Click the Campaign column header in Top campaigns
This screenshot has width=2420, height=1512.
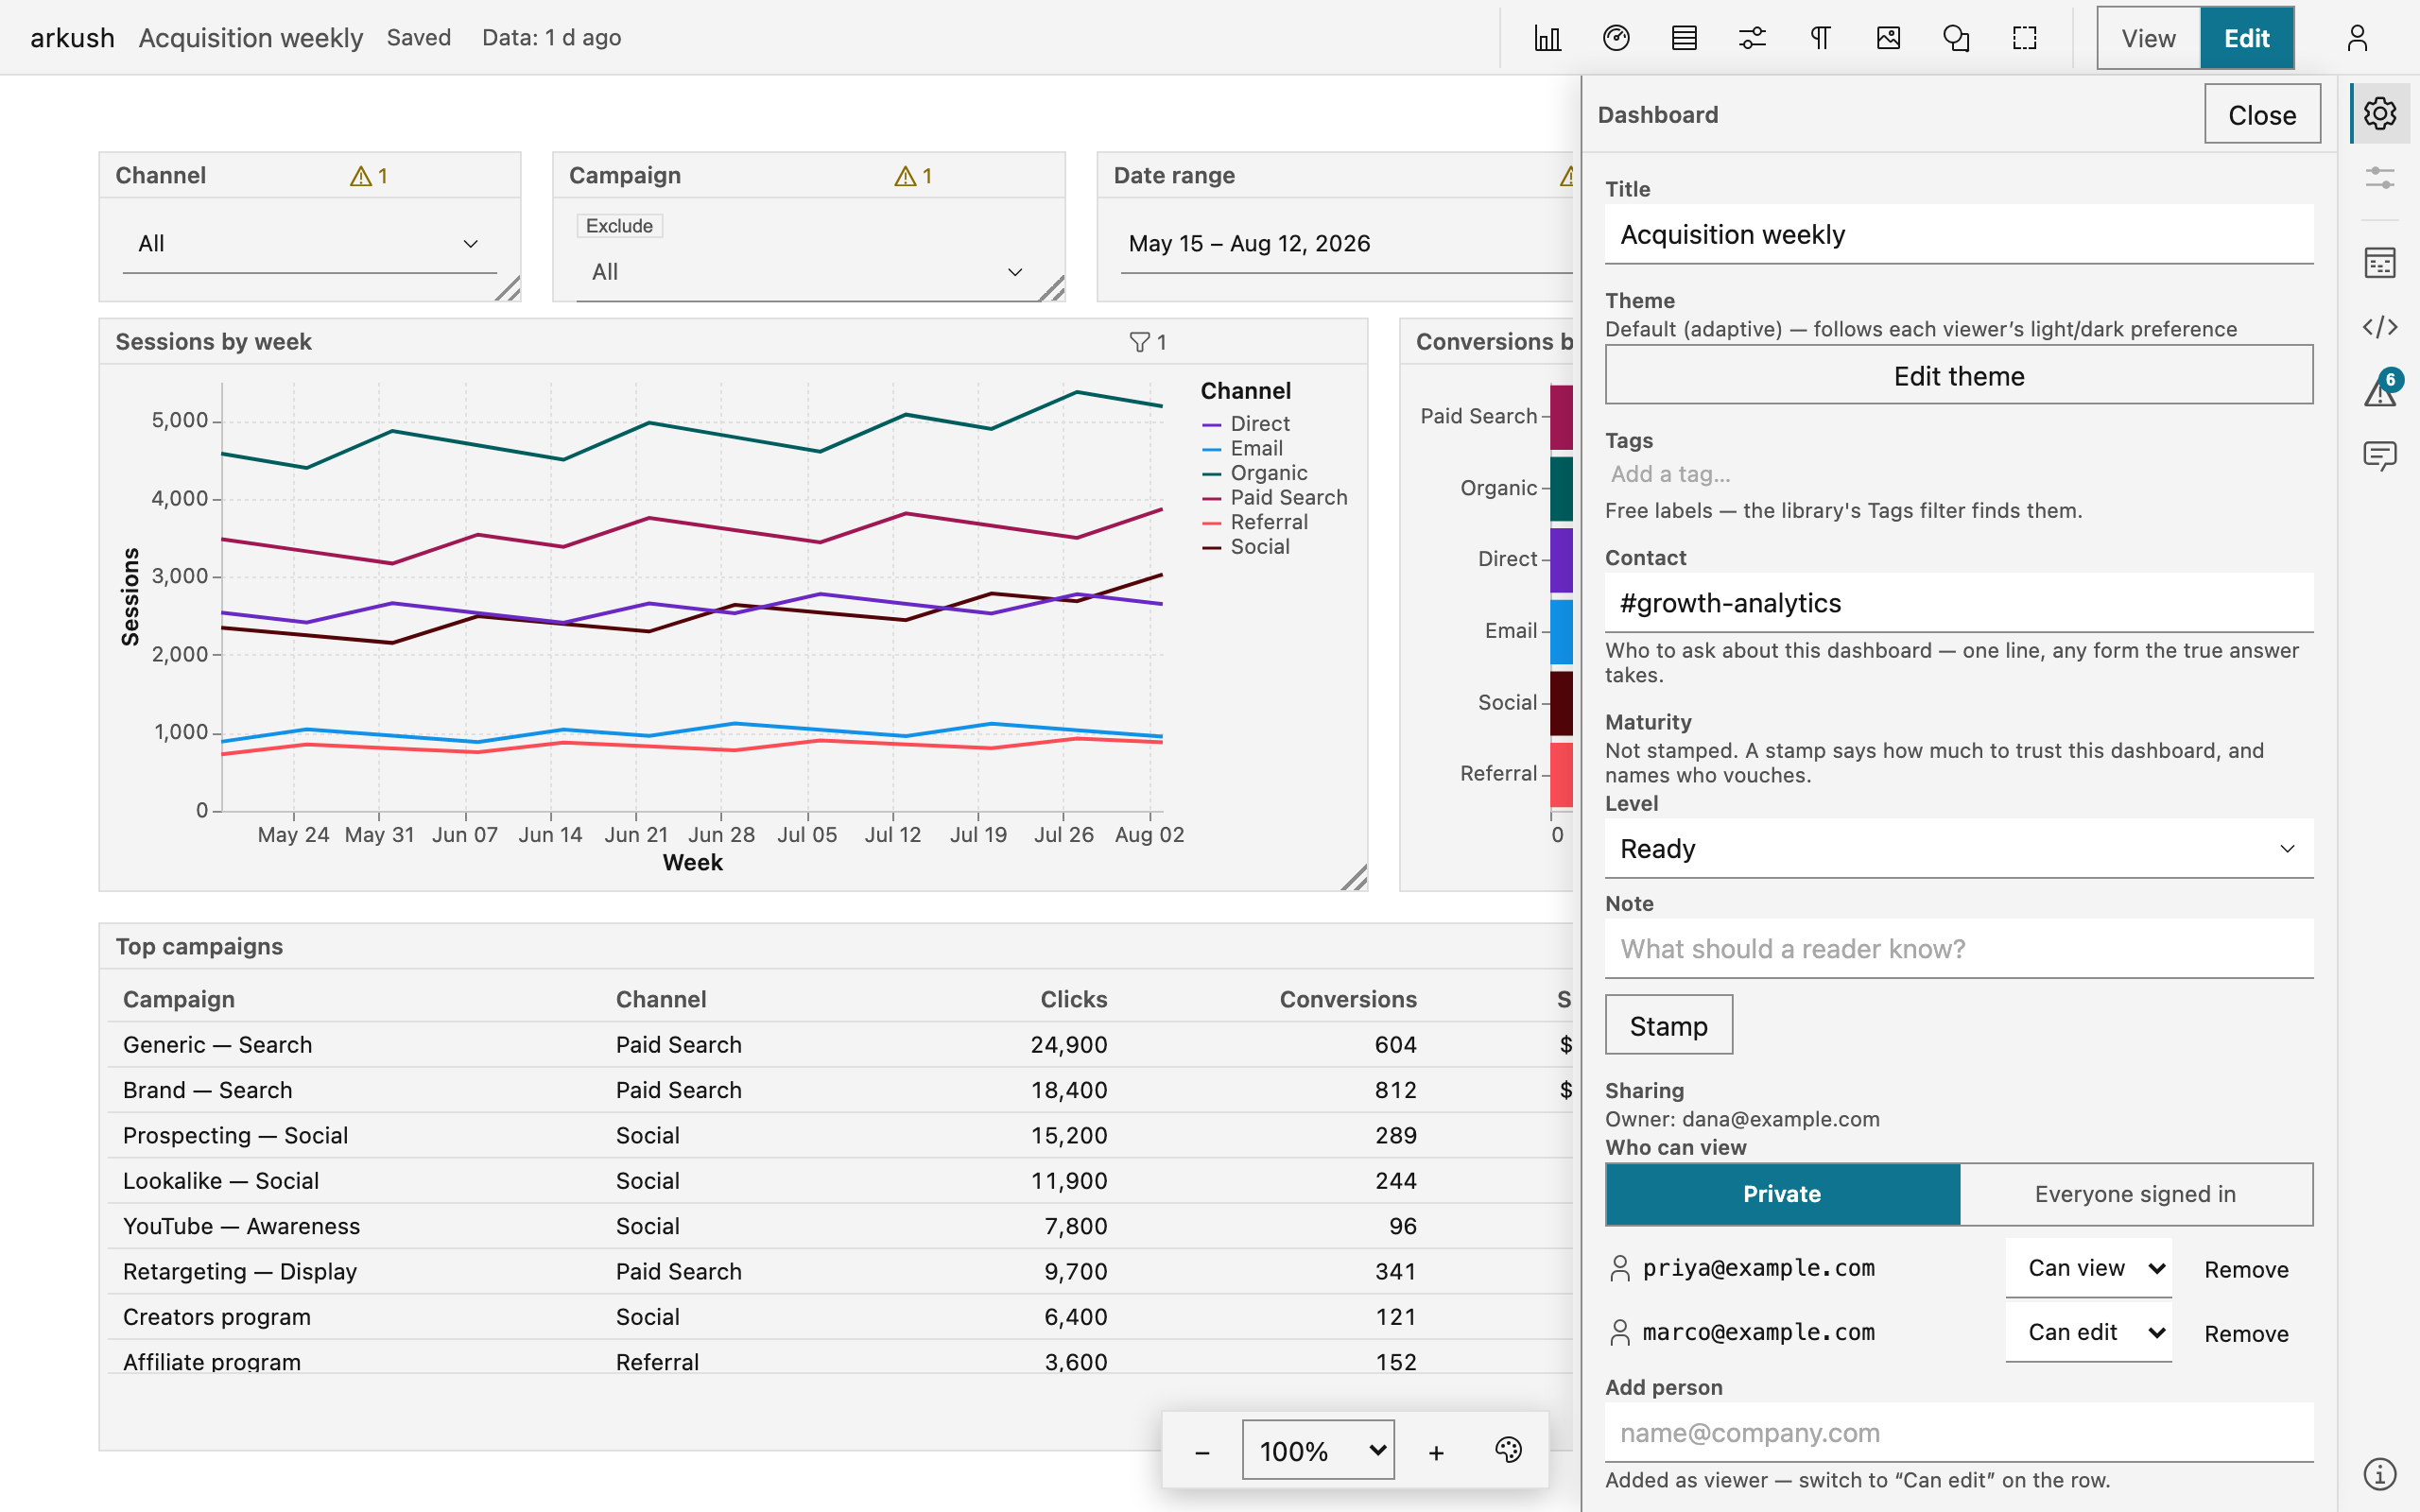(x=179, y=999)
